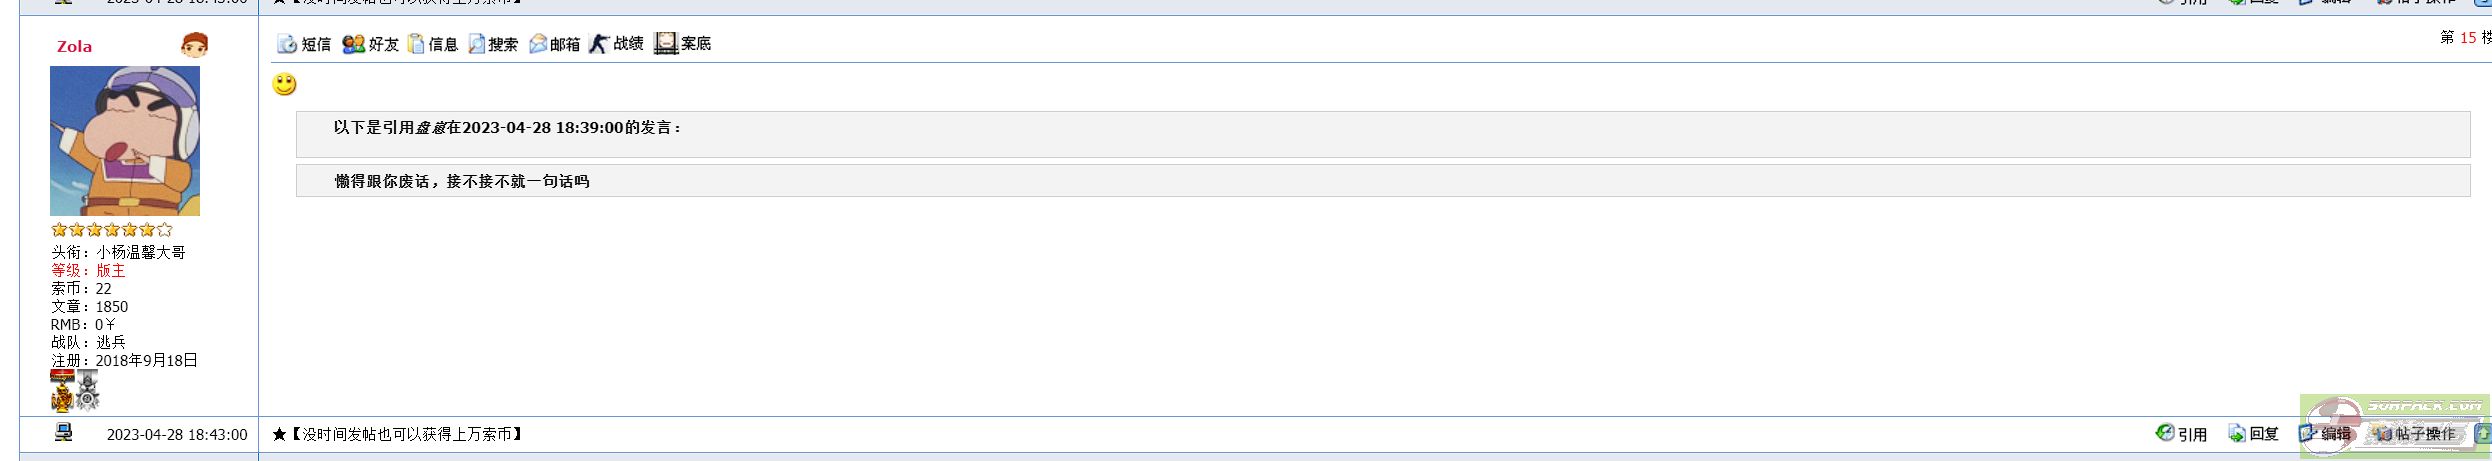The image size is (2492, 461).
Task: Click the 没时间发帖也可以获得上万索币 signature link
Action: [406, 434]
